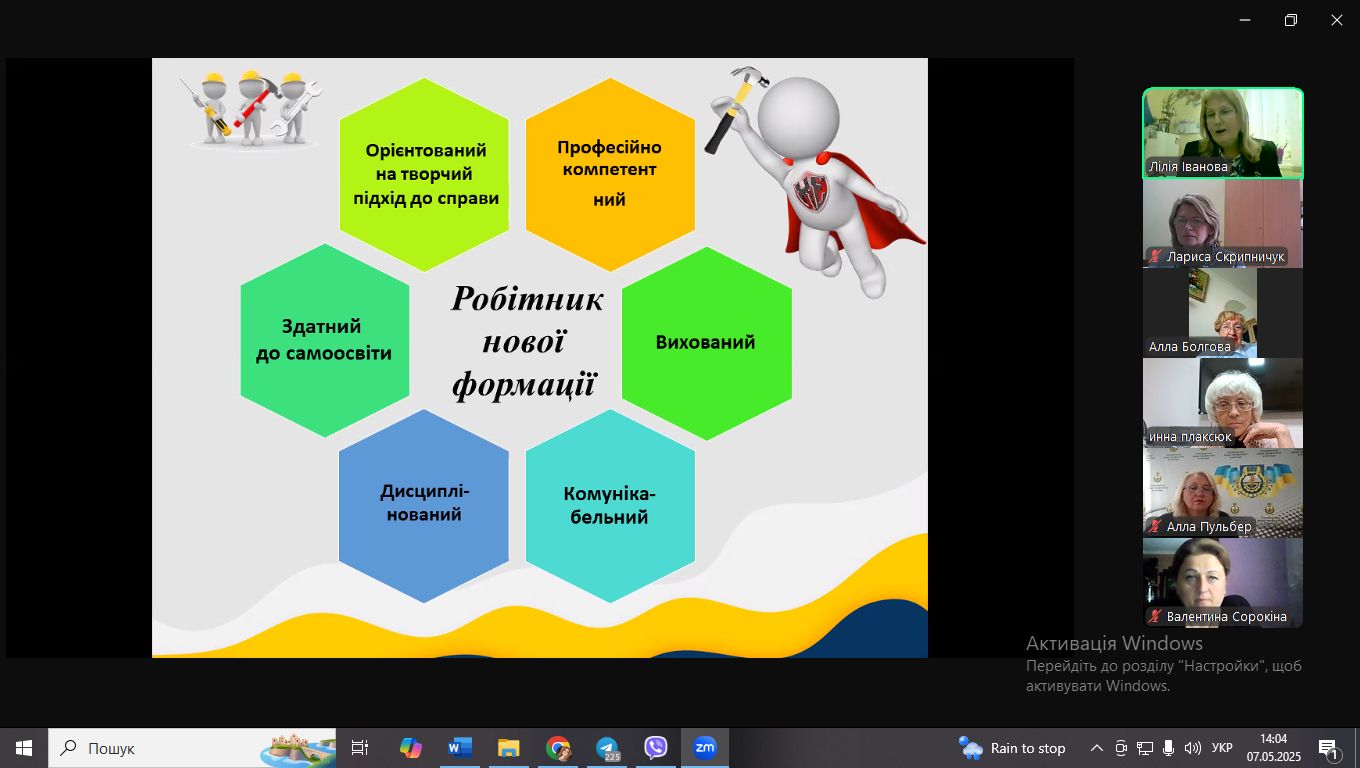Restore down the Zoom meeting window
Viewport: 1360px width, 768px height.
(1291, 20)
